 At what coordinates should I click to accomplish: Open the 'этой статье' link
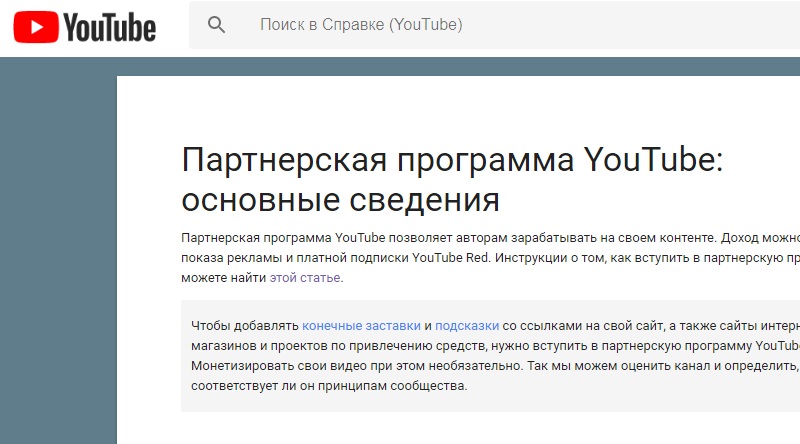point(305,278)
